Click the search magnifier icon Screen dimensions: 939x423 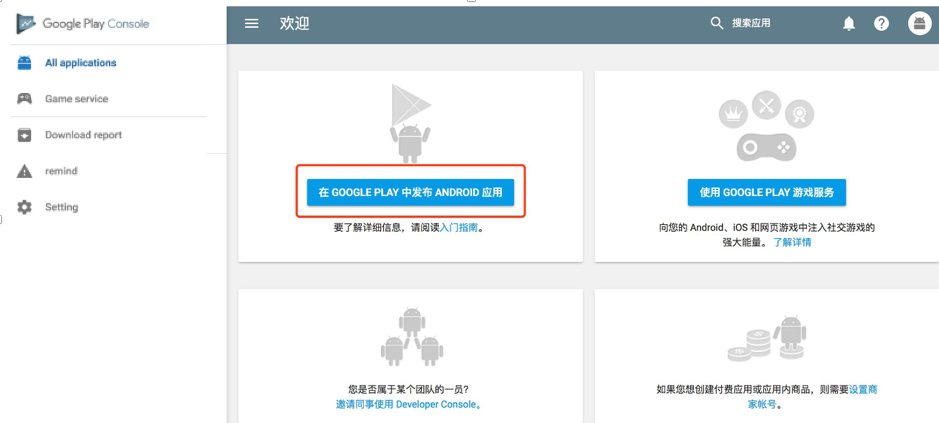pyautogui.click(x=717, y=23)
